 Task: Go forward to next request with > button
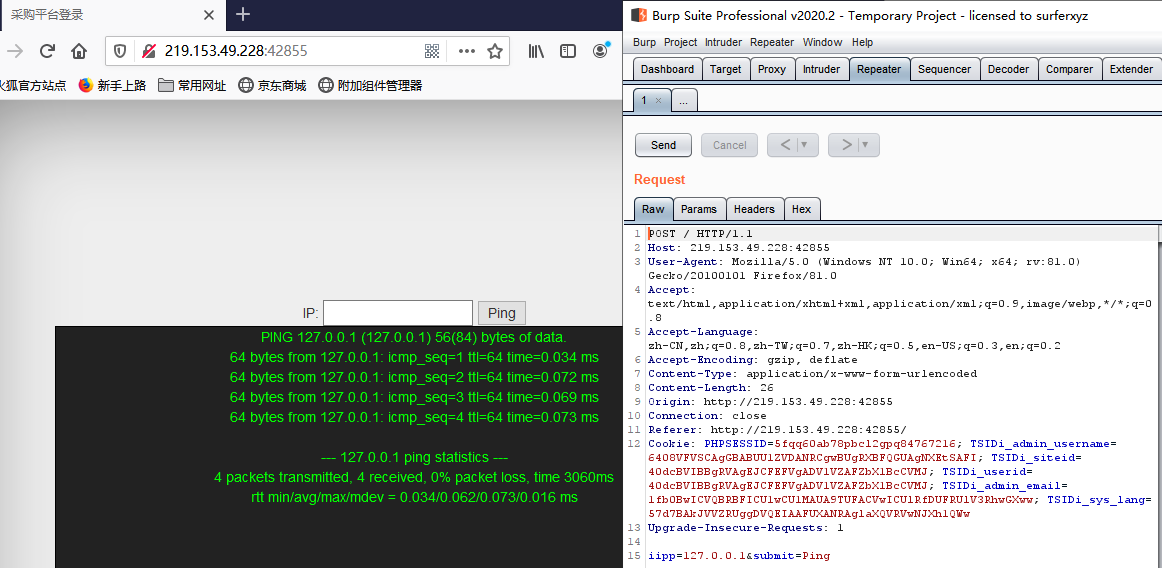click(846, 145)
